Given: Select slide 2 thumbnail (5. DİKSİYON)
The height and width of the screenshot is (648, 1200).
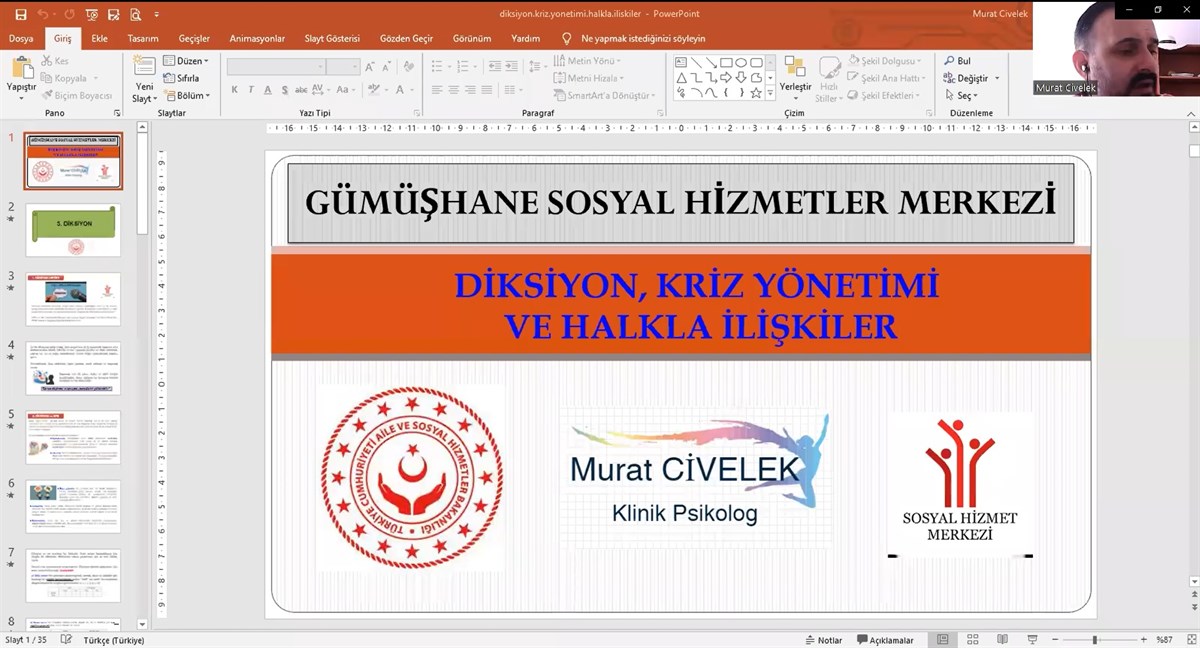Looking at the screenshot, I should (x=73, y=230).
